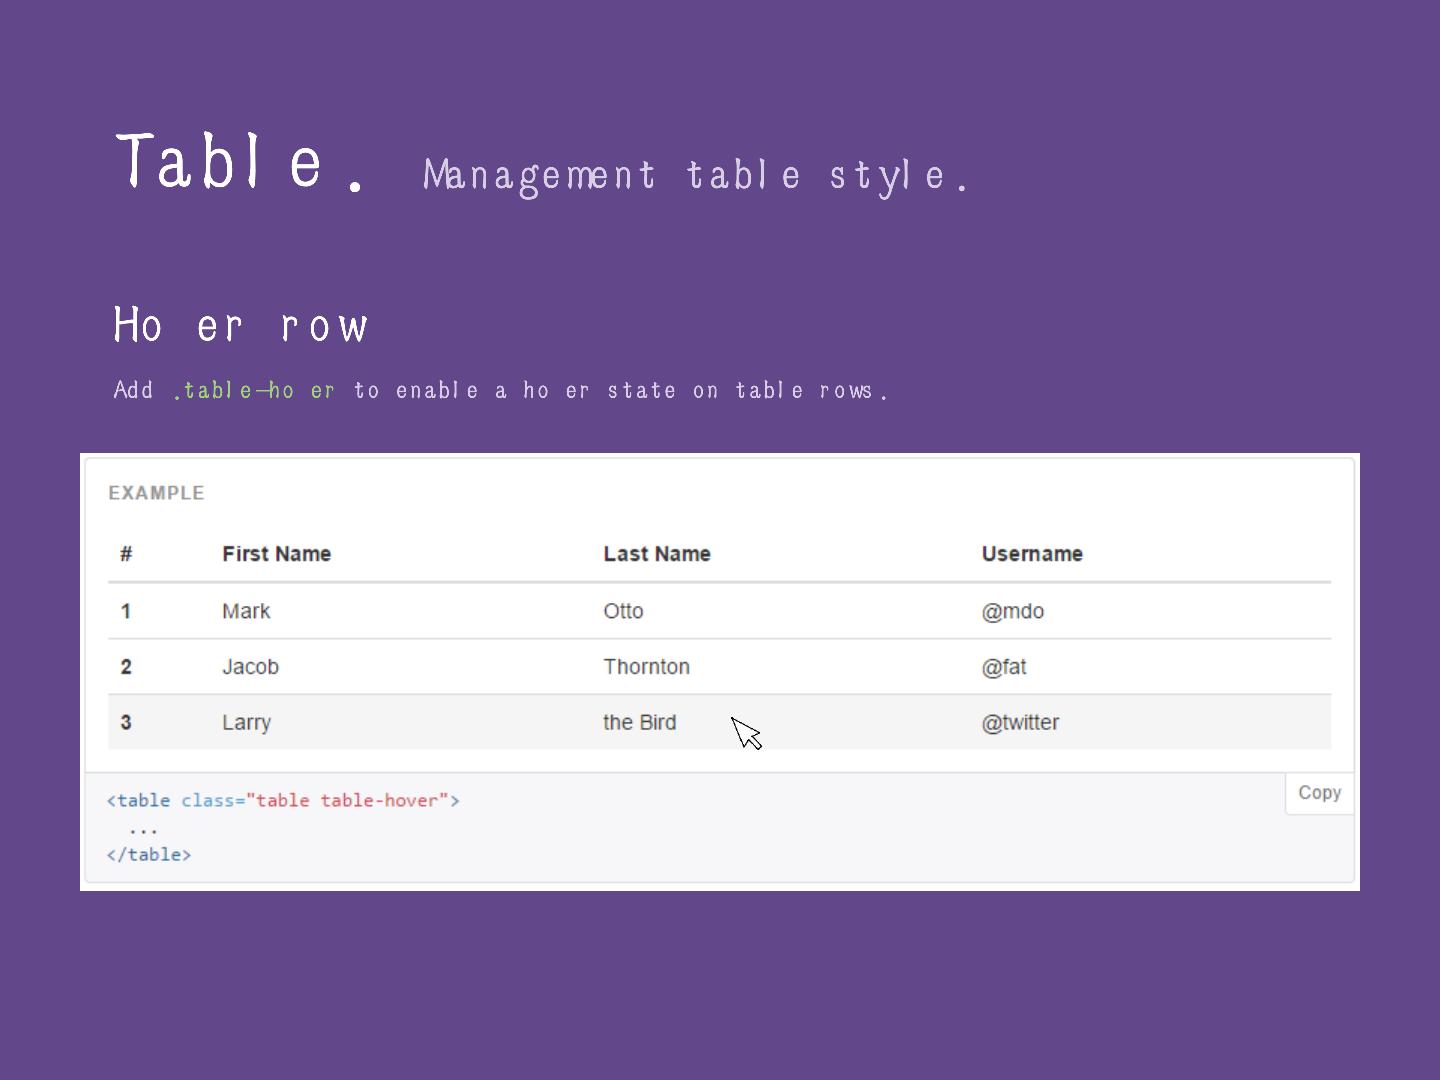
Task: Click row number 3 in the table
Action: (126, 722)
